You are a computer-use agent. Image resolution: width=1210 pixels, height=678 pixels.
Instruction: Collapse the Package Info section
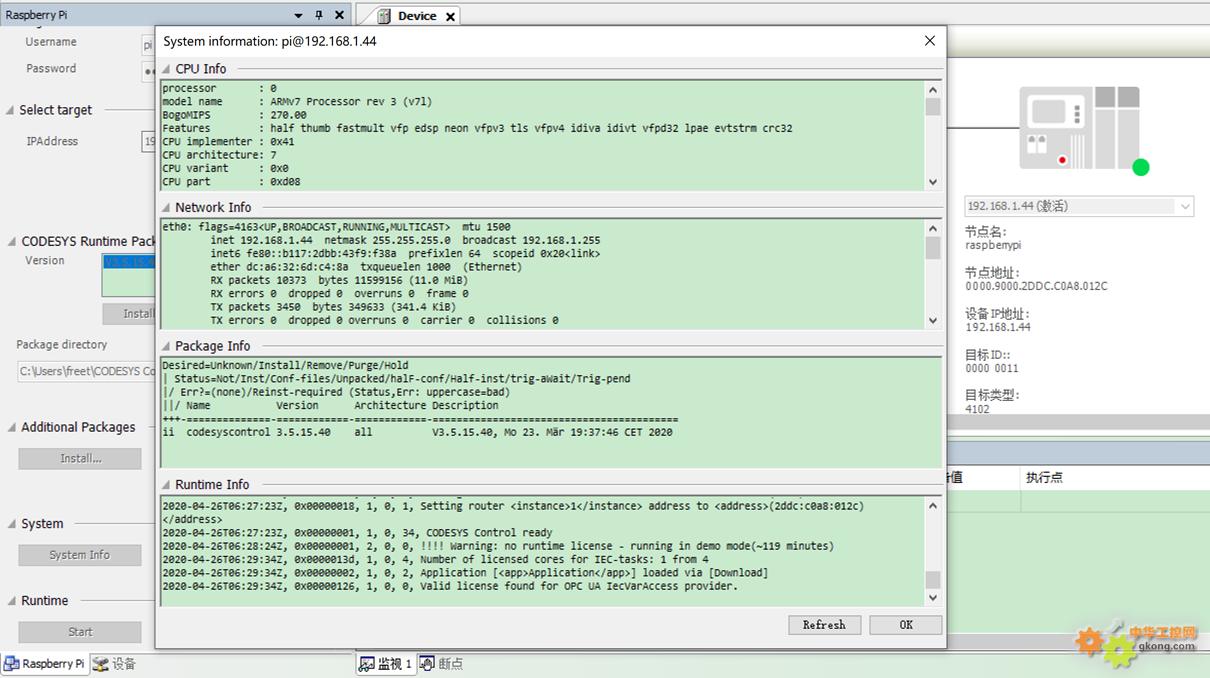tap(167, 346)
